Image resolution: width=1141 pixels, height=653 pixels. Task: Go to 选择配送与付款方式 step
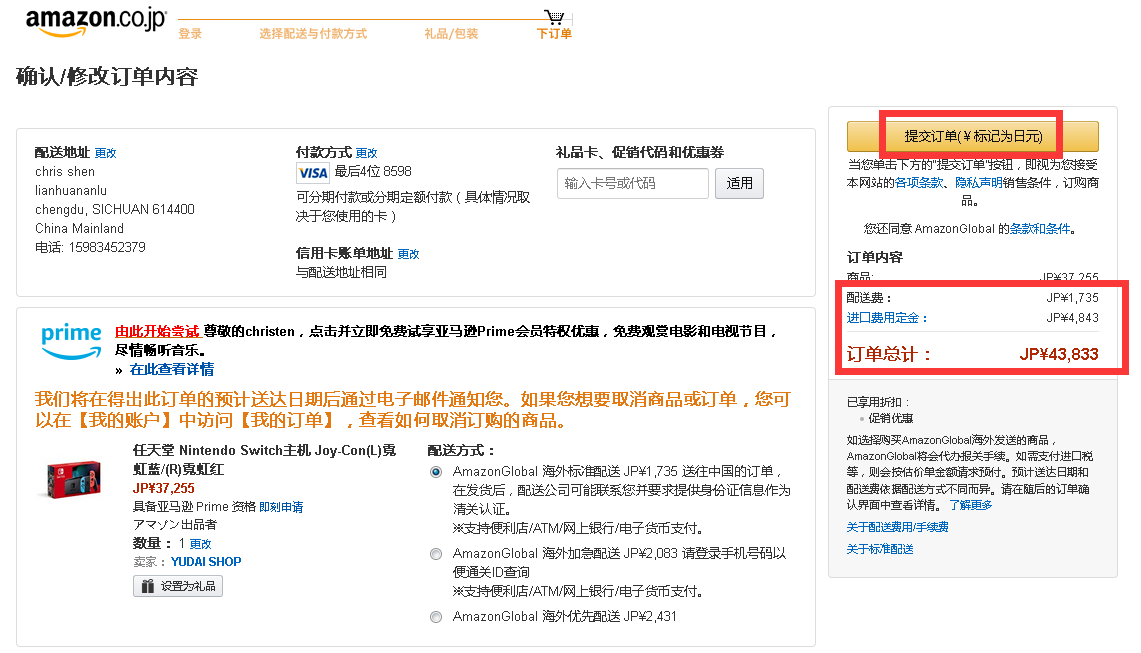point(313,33)
